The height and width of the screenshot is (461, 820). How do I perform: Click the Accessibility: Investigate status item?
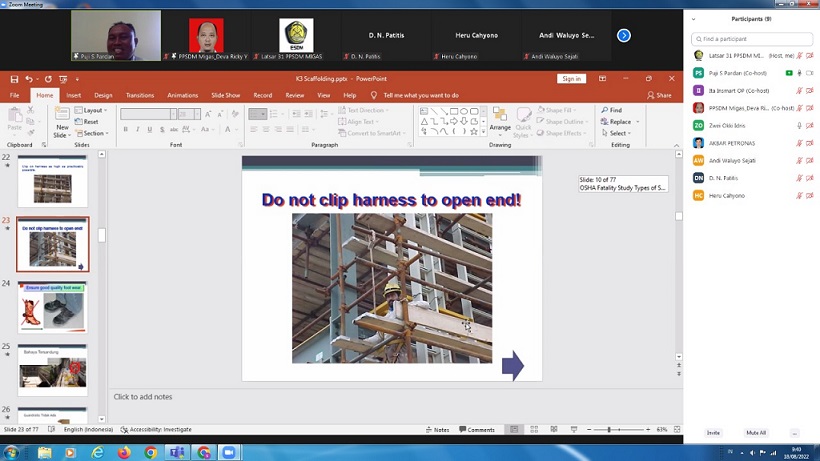[x=156, y=429]
